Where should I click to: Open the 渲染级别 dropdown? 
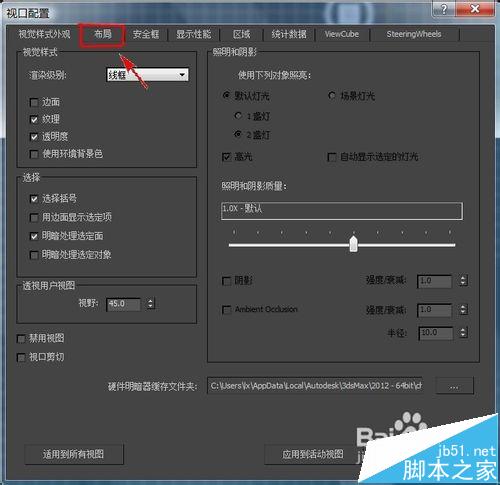coord(147,75)
